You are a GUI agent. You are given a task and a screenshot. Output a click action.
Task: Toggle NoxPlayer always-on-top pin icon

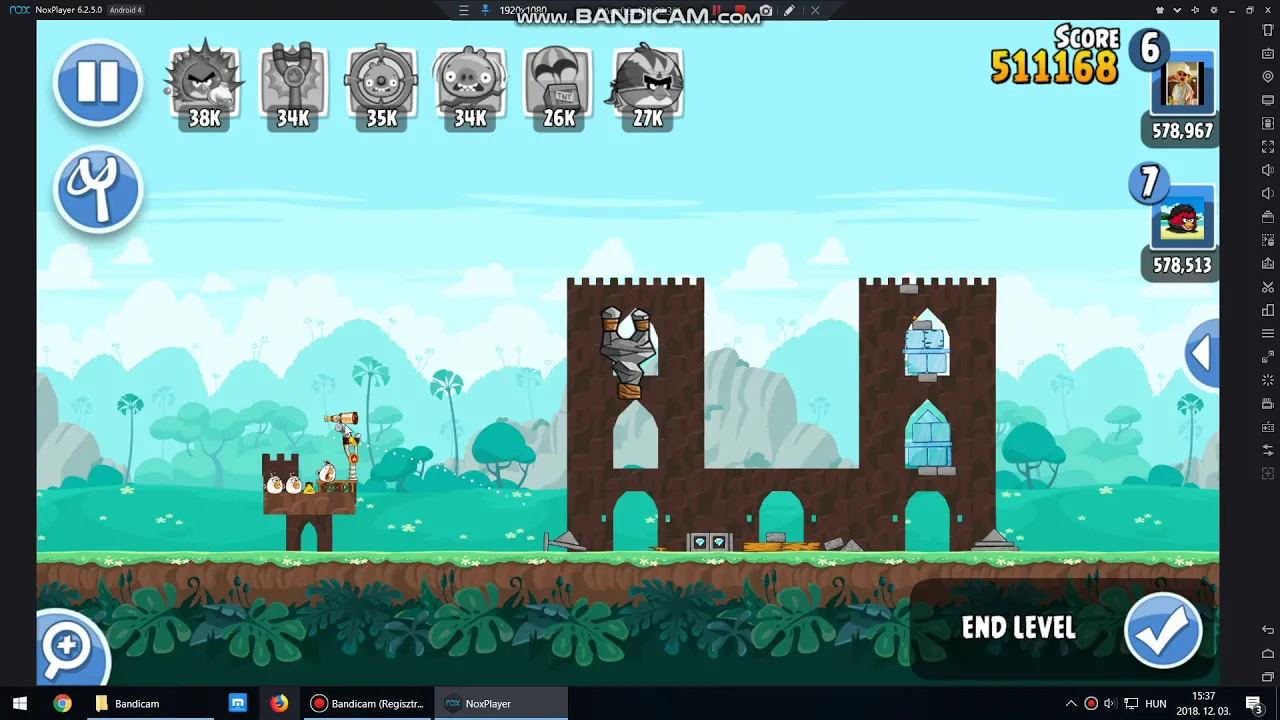tap(1194, 10)
